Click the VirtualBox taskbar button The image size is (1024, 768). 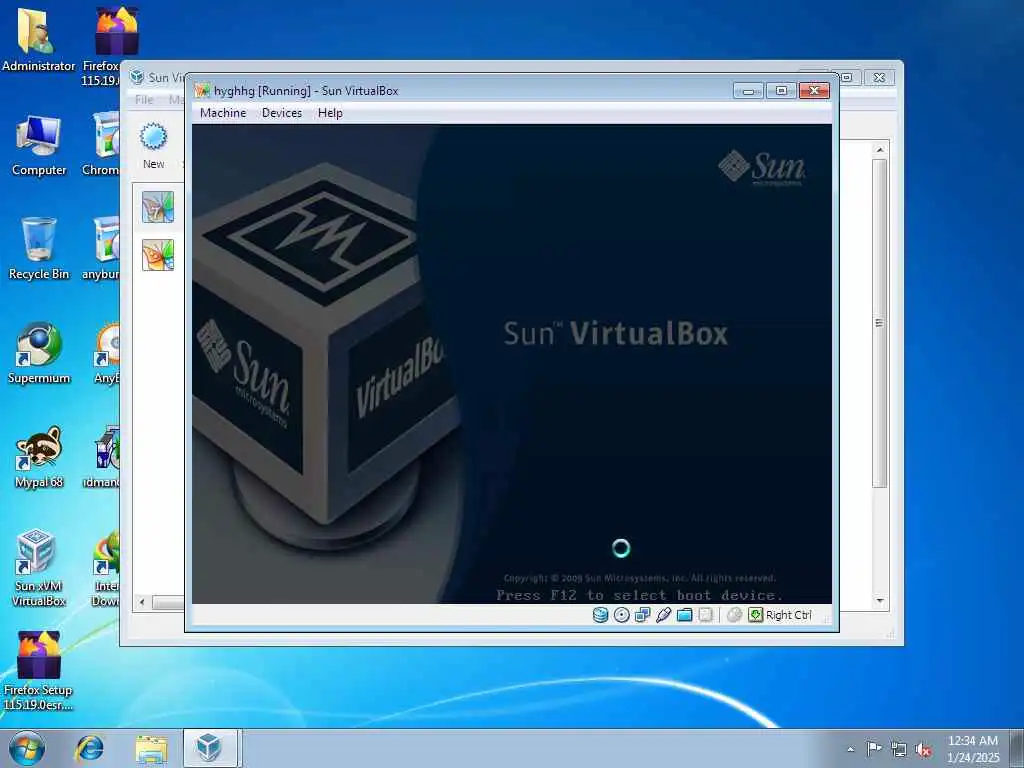coord(210,748)
